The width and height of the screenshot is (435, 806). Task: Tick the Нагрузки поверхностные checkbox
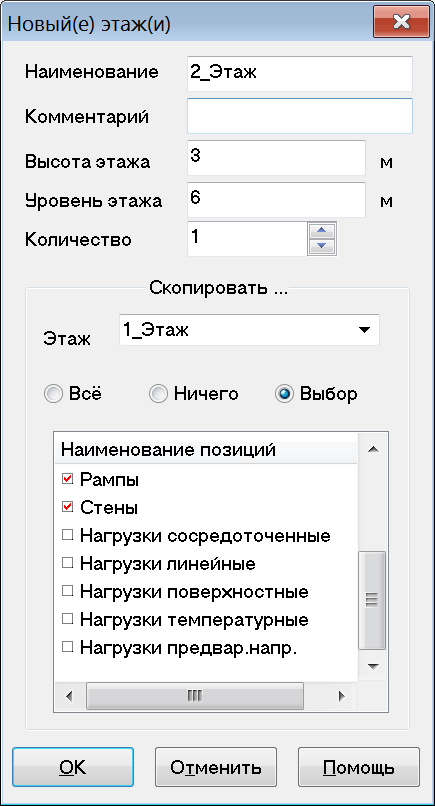[67, 591]
